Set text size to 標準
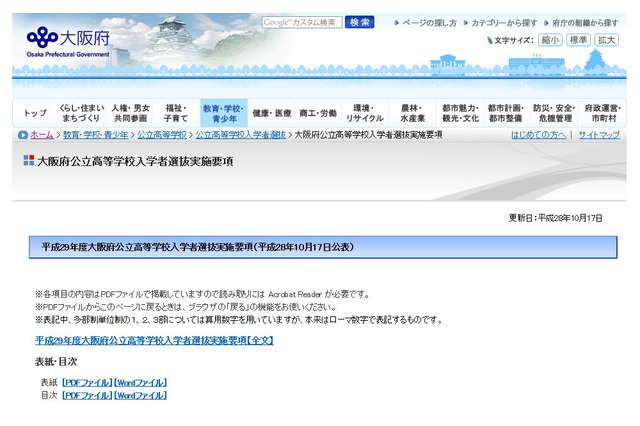640x426 pixels. click(578, 40)
